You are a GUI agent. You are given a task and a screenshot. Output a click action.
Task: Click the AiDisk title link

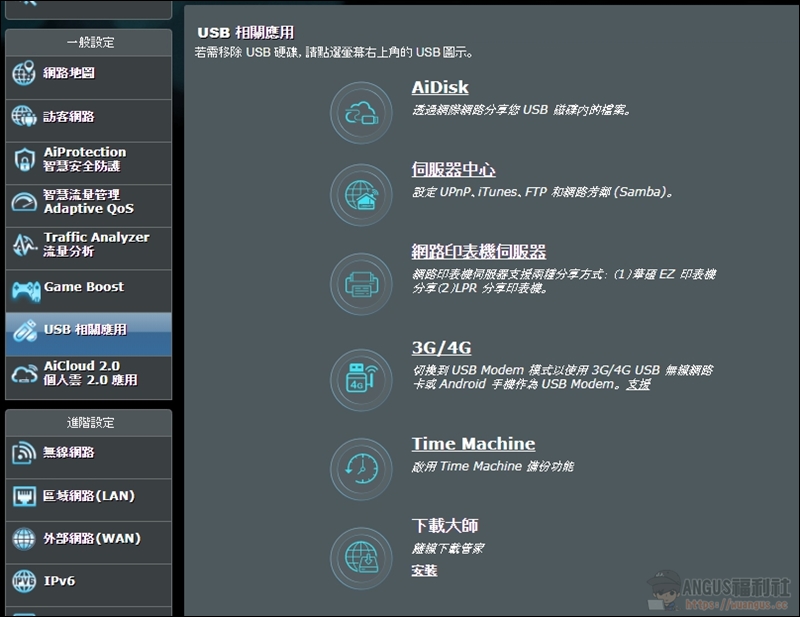(440, 88)
